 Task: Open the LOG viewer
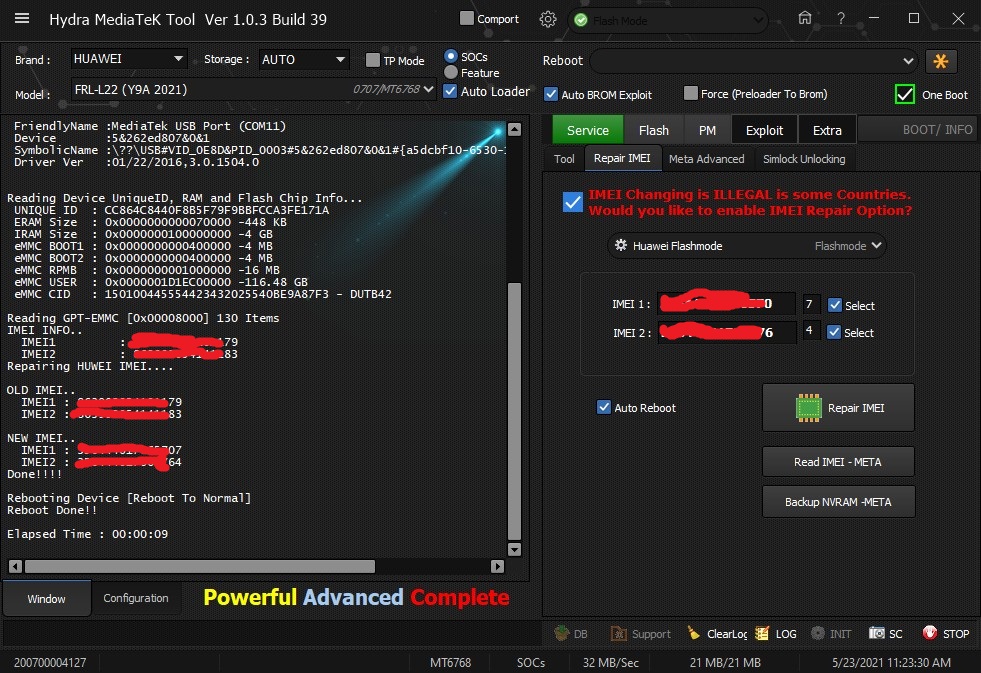[x=776, y=634]
